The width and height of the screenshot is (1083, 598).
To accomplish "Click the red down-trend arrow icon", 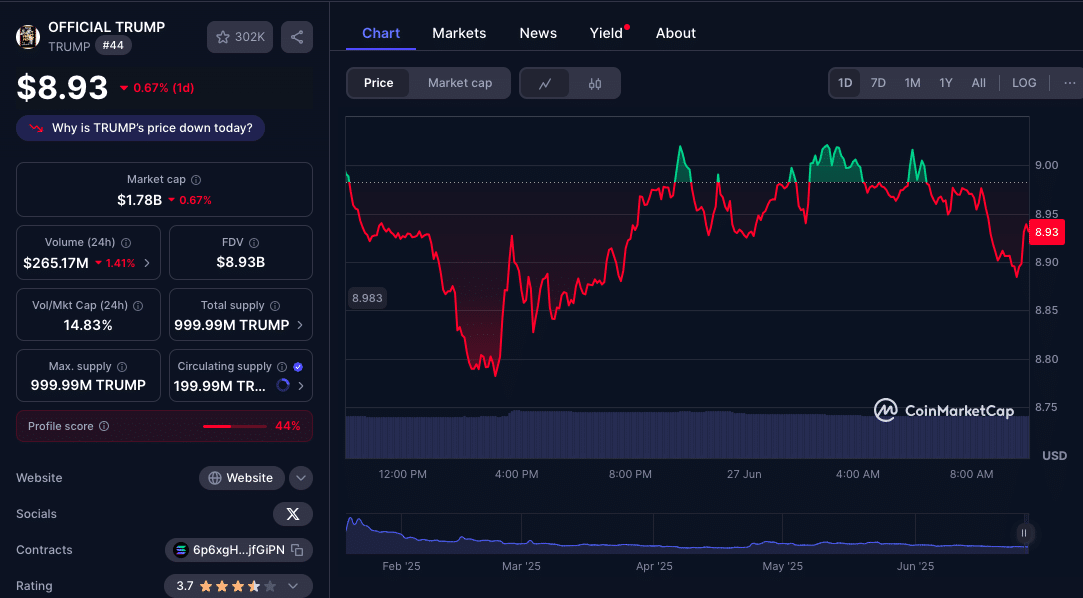I will pyautogui.click(x=36, y=128).
